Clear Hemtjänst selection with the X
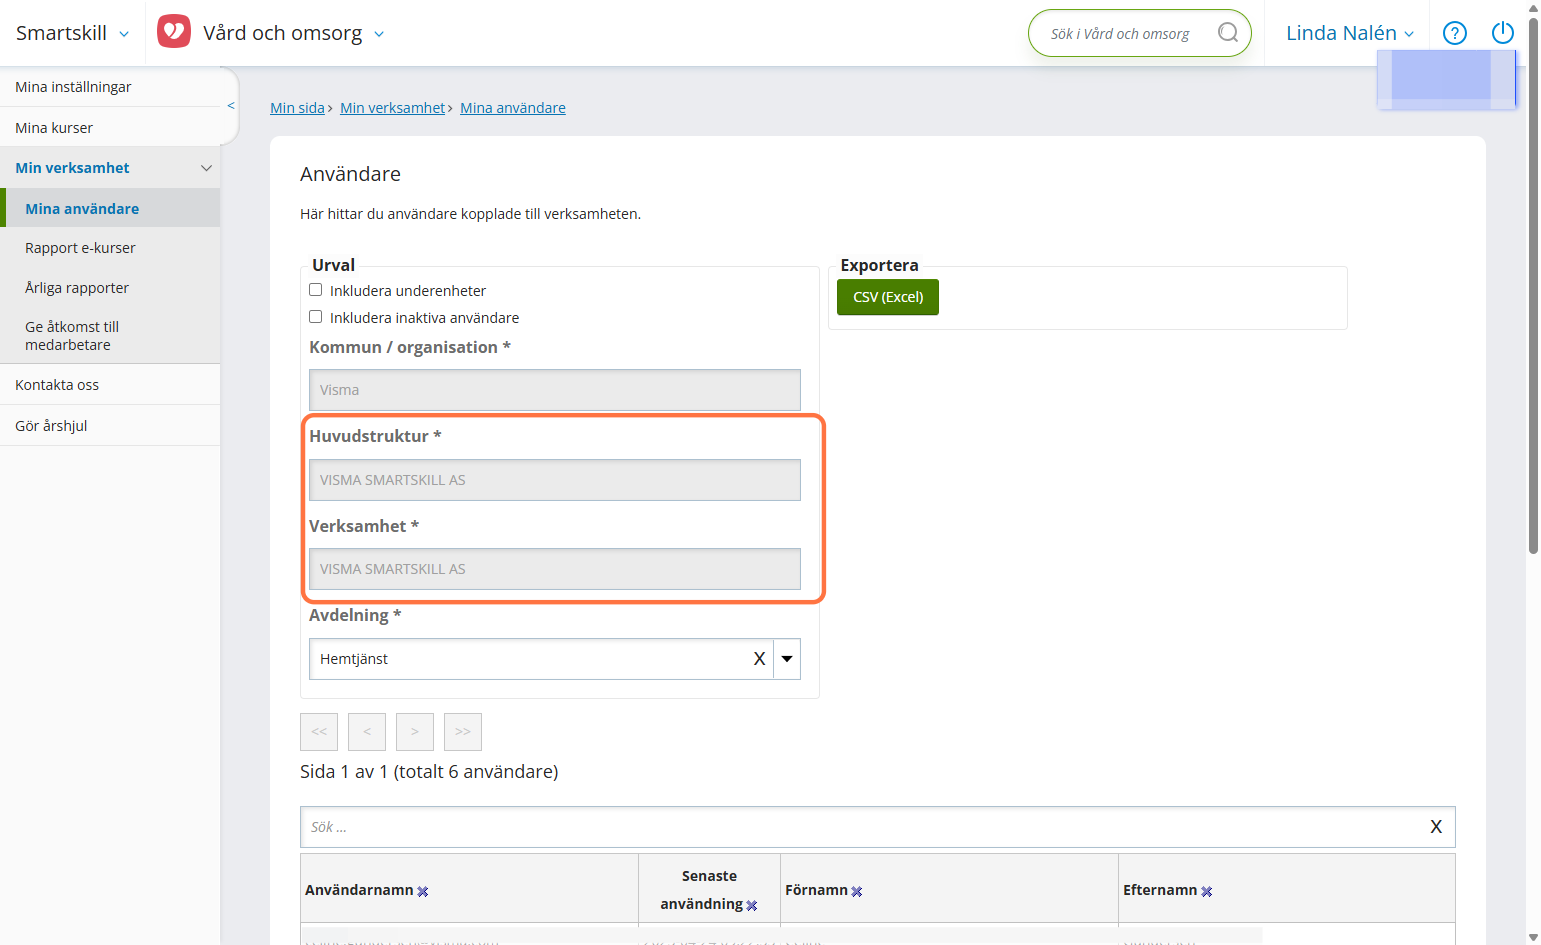 click(759, 659)
